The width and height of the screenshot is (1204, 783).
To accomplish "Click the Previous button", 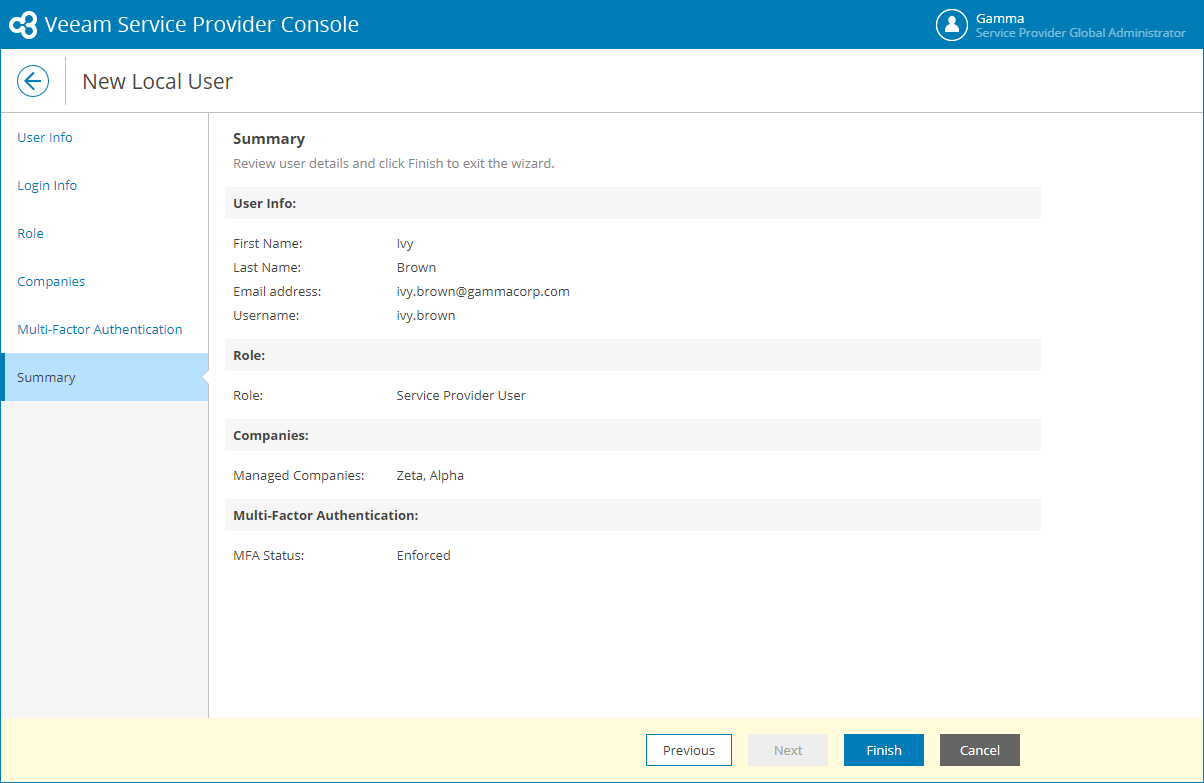I will 689,750.
